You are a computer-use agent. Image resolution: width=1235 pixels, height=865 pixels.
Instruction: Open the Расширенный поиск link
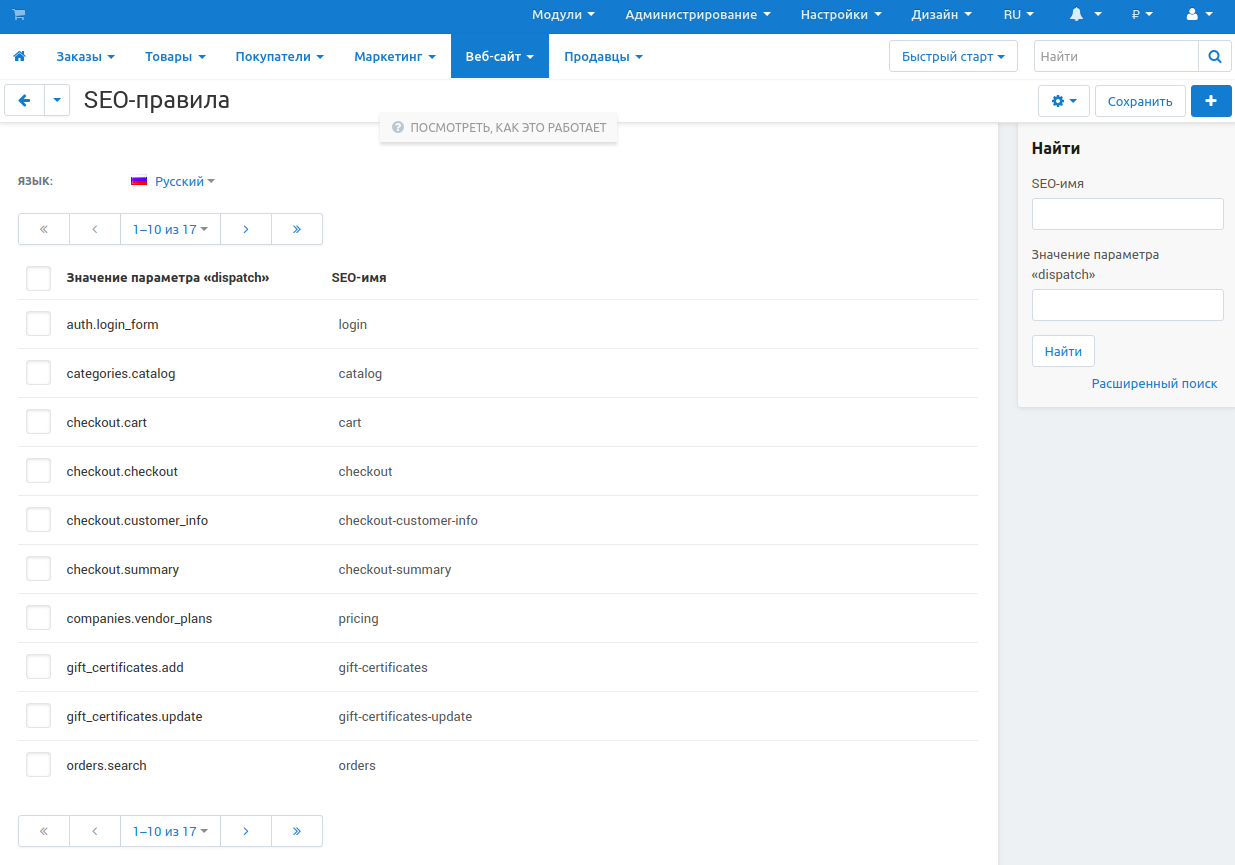pos(1154,384)
